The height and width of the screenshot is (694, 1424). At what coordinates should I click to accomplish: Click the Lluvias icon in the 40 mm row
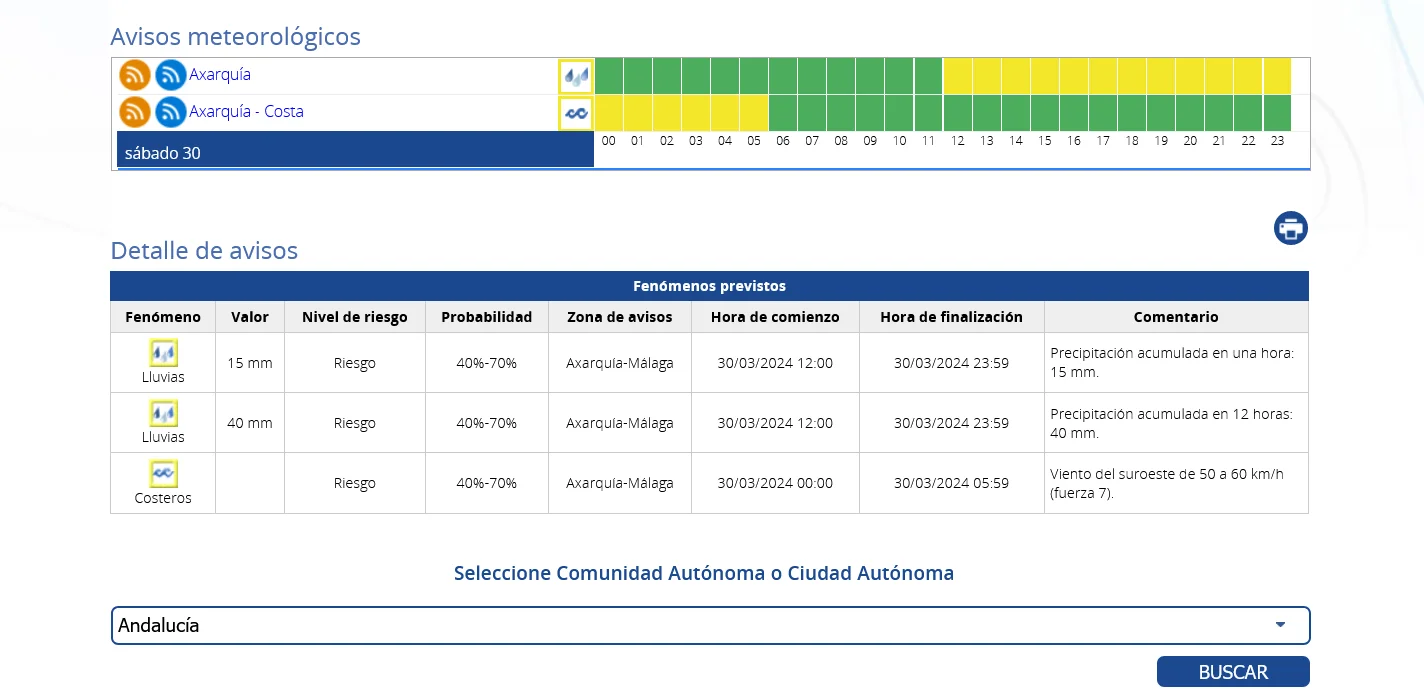click(x=163, y=414)
